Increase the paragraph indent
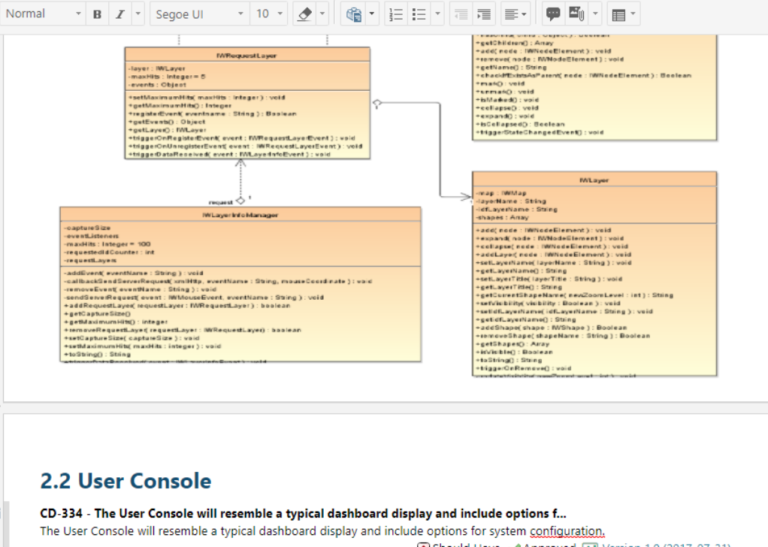768x547 pixels. [484, 14]
